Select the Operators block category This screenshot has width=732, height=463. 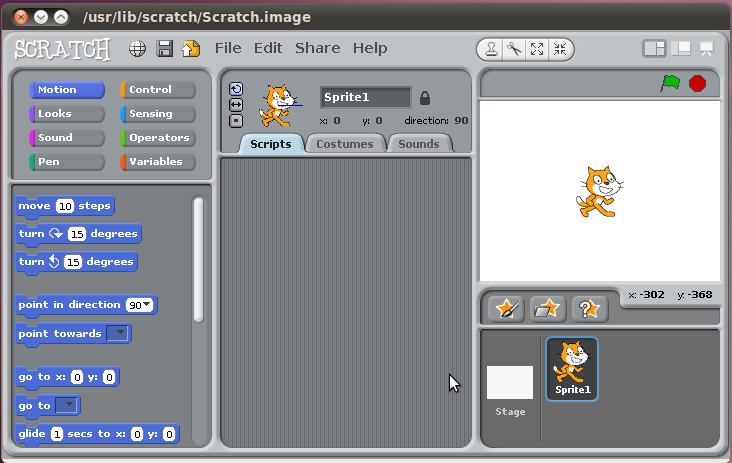(158, 138)
